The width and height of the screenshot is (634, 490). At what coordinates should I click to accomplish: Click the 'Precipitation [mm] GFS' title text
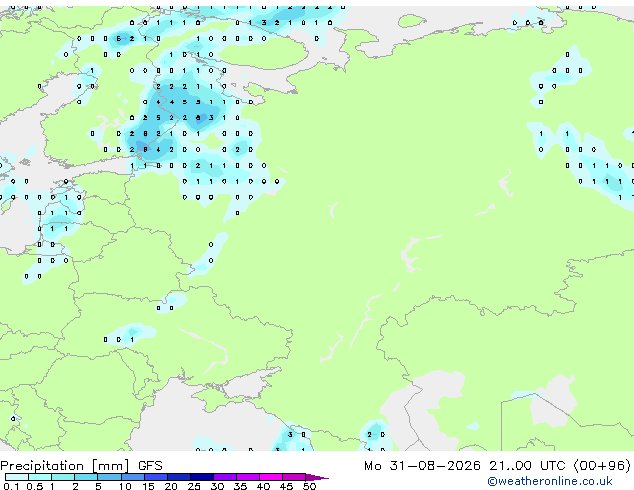click(81, 466)
